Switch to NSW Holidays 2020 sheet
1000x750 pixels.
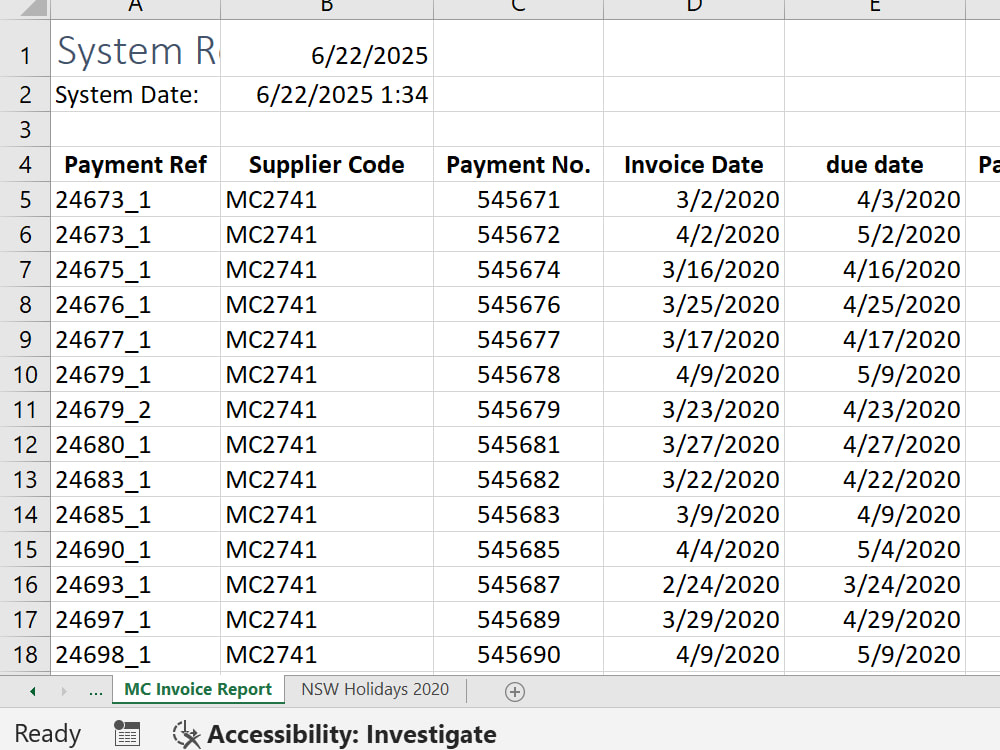[375, 689]
